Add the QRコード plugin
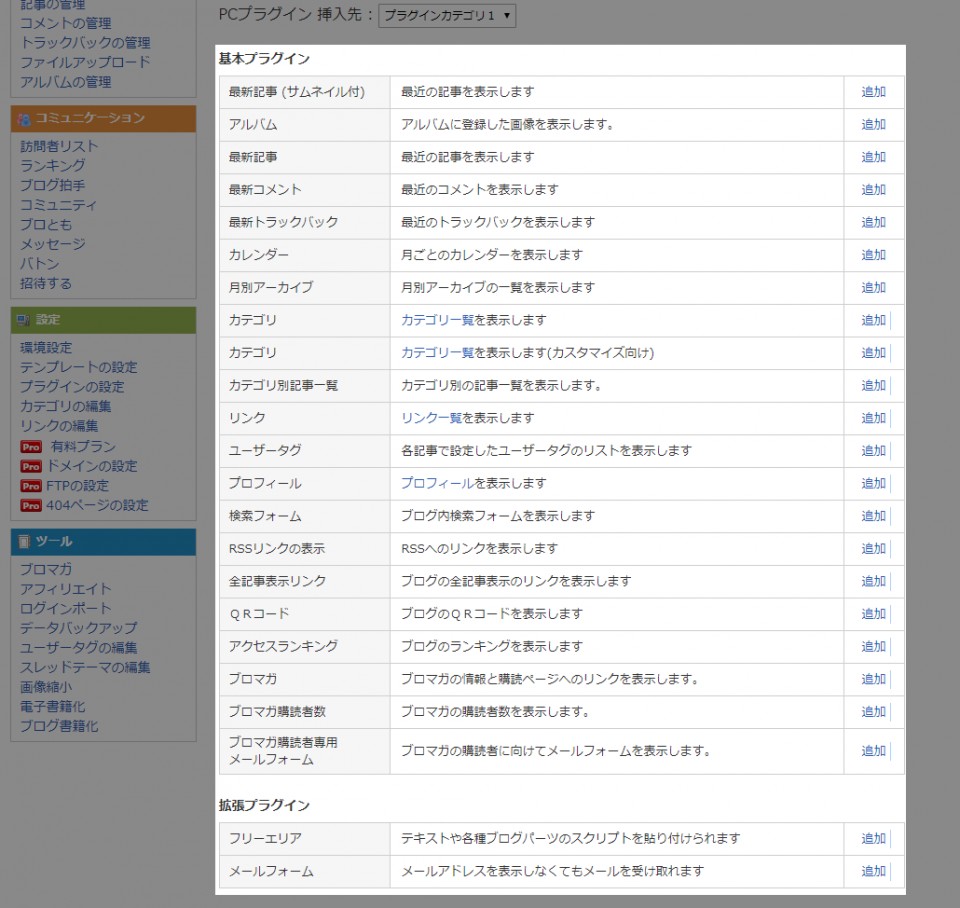This screenshot has width=960, height=908. 873,613
